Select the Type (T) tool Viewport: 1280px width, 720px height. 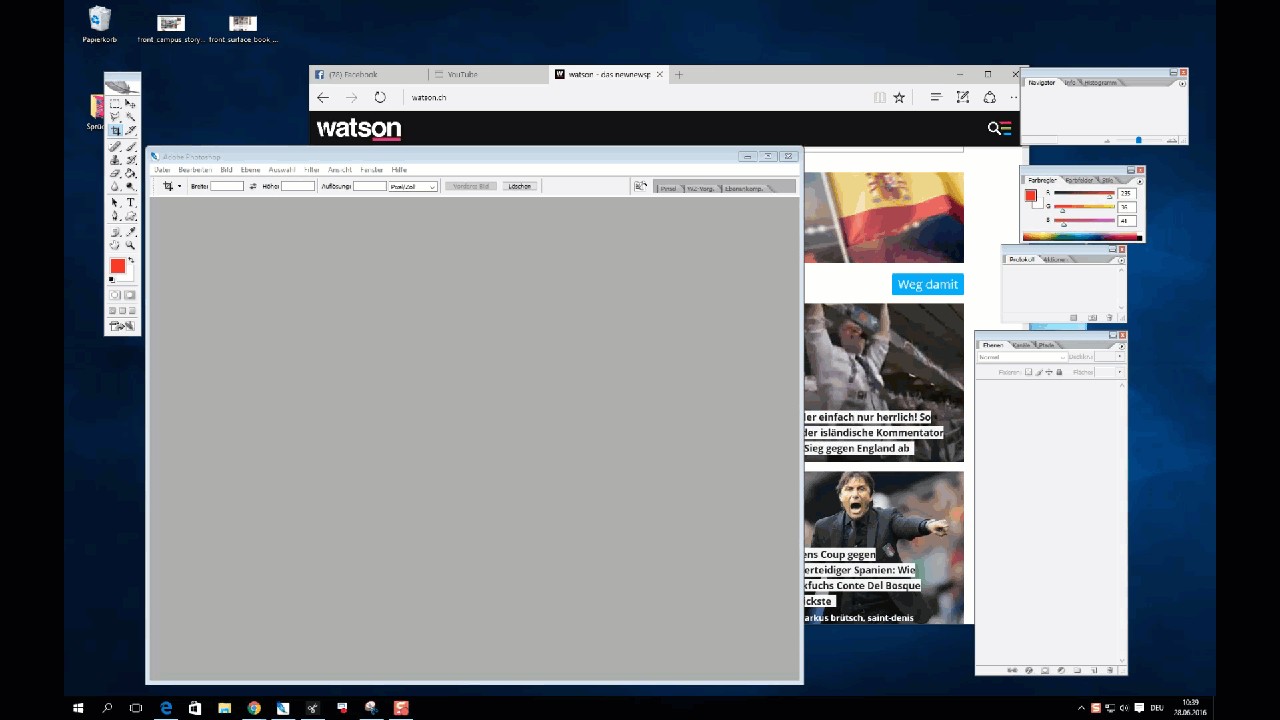click(x=130, y=203)
